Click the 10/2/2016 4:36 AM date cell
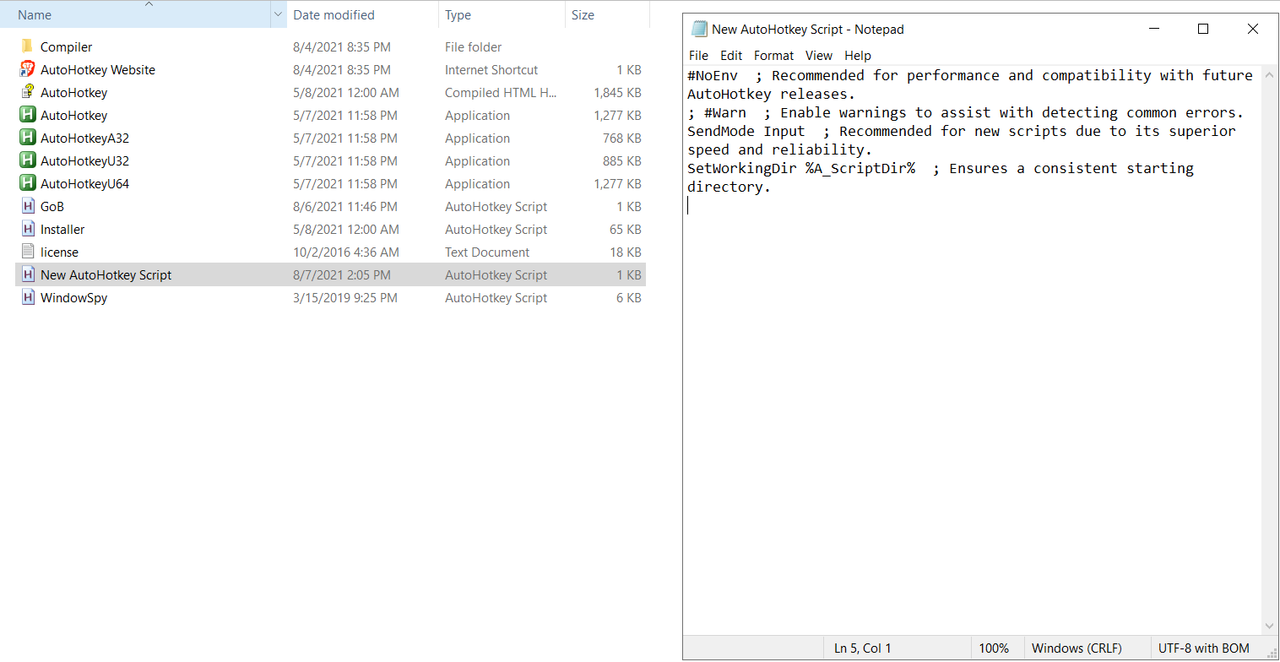This screenshot has width=1280, height=662. (x=346, y=252)
